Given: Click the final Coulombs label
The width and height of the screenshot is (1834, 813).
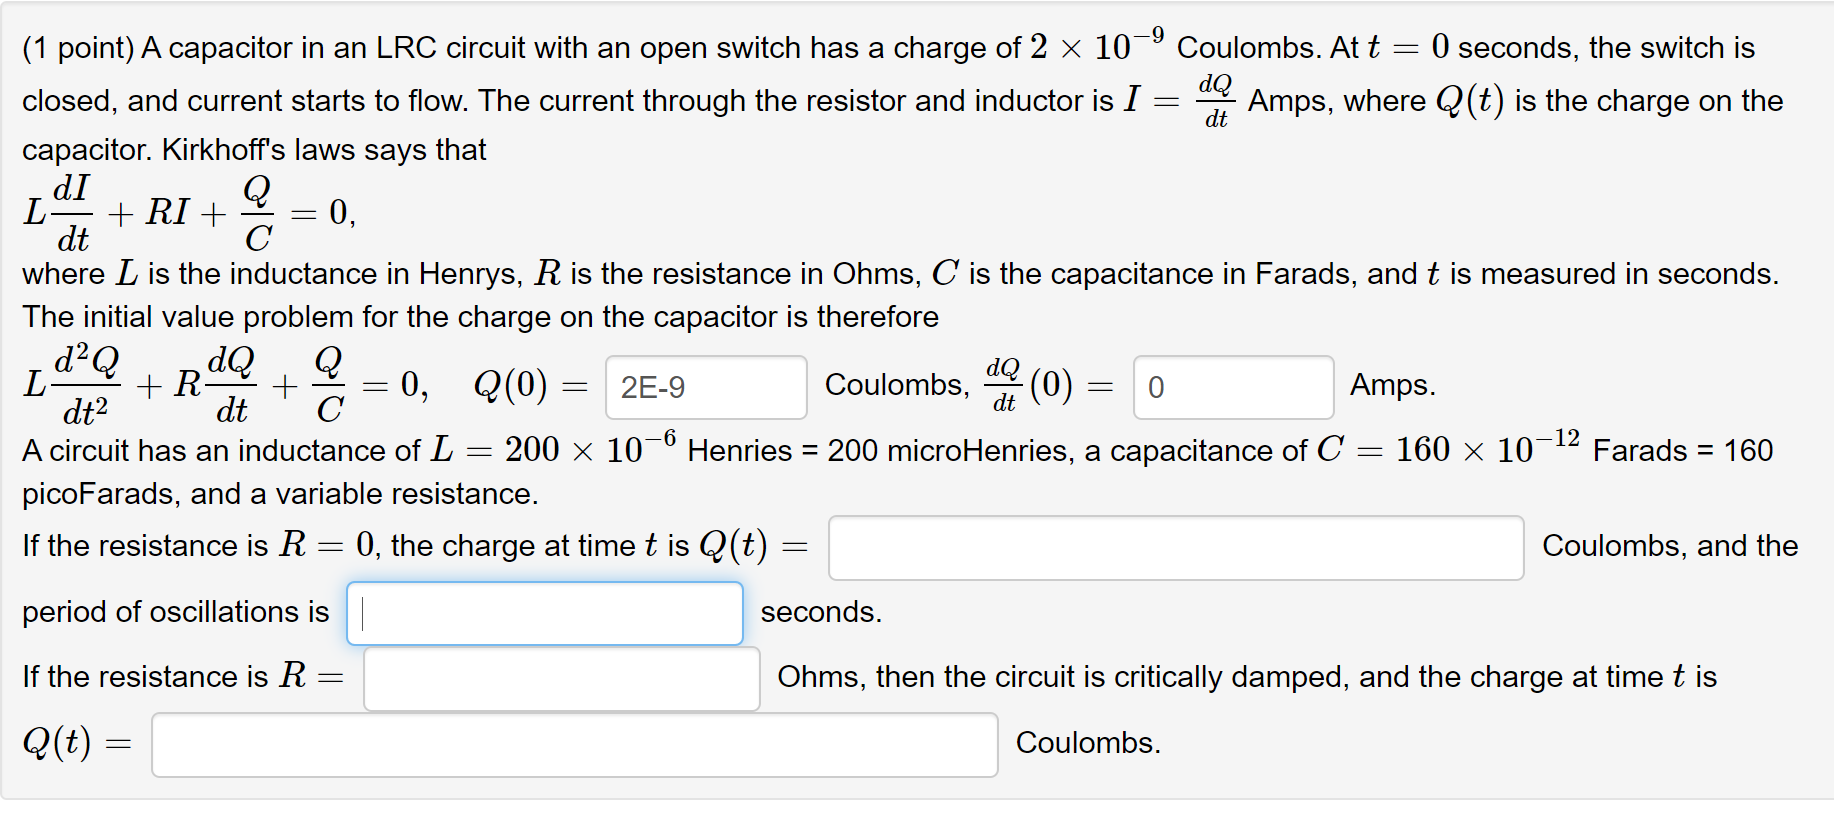Looking at the screenshot, I should 1087,743.
